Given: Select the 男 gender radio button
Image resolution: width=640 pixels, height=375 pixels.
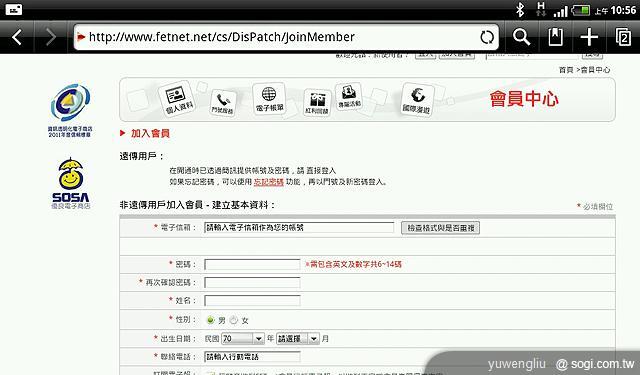Looking at the screenshot, I should coord(210,320).
